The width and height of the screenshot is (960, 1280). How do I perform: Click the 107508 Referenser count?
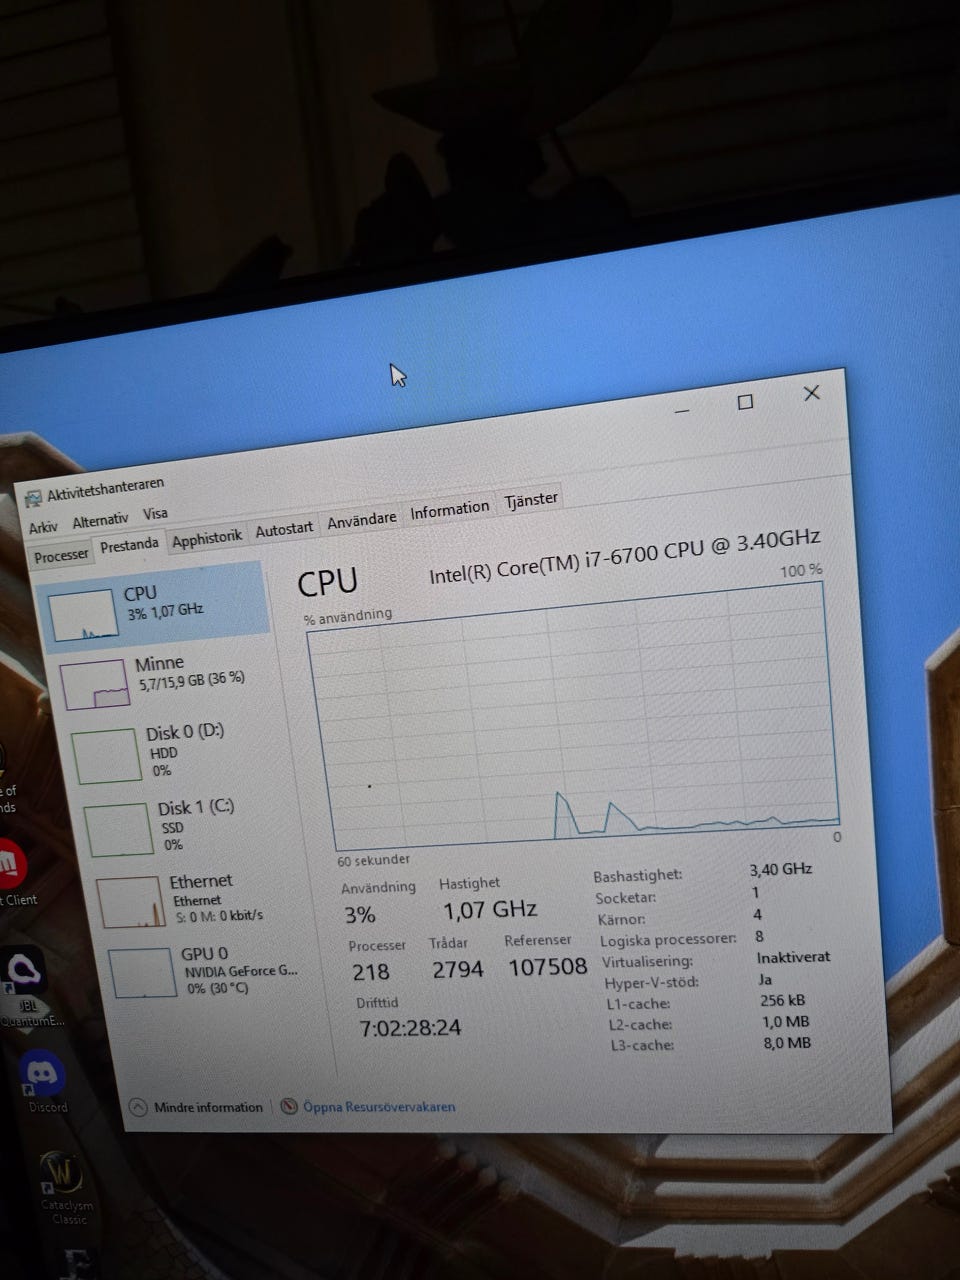[547, 967]
